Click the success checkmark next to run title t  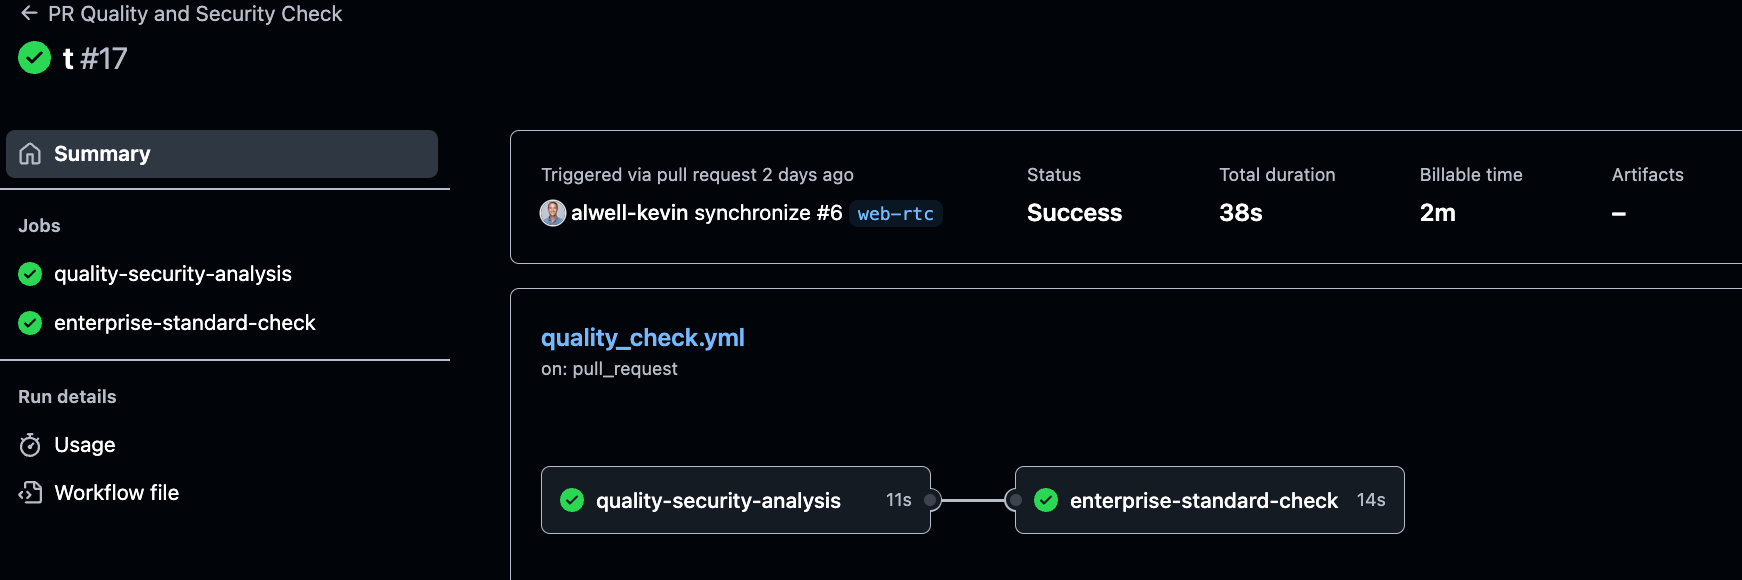[34, 58]
